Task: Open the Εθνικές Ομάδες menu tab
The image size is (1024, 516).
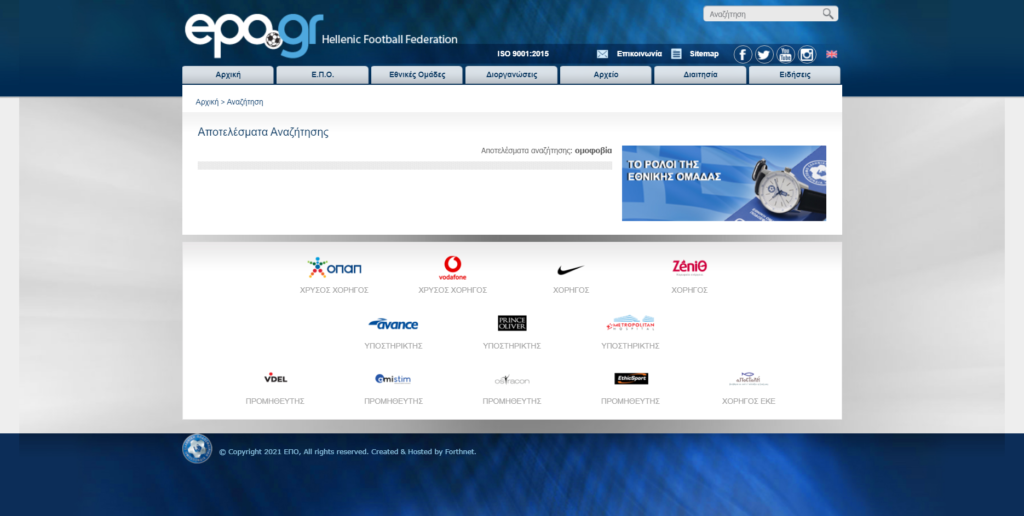Action: pyautogui.click(x=417, y=75)
